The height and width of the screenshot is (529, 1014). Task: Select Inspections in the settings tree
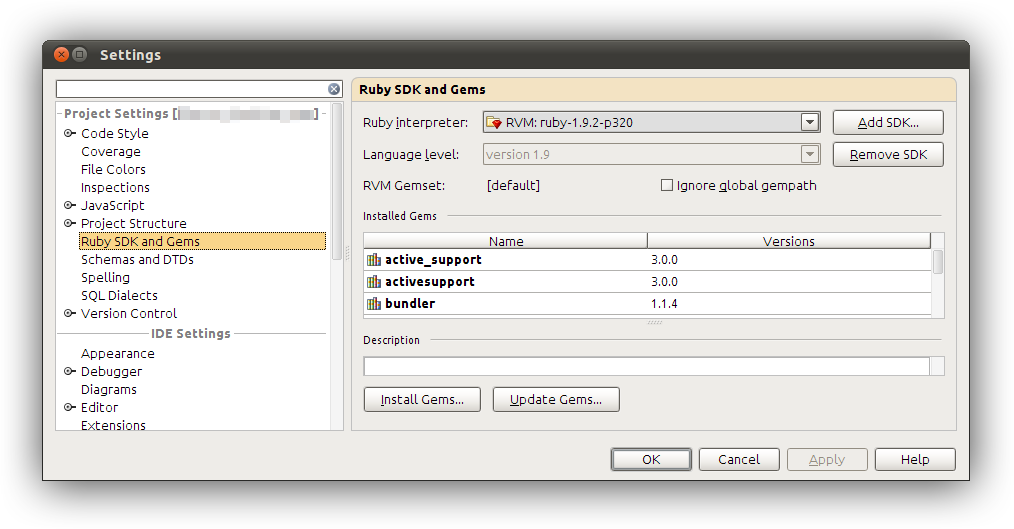click(x=115, y=188)
